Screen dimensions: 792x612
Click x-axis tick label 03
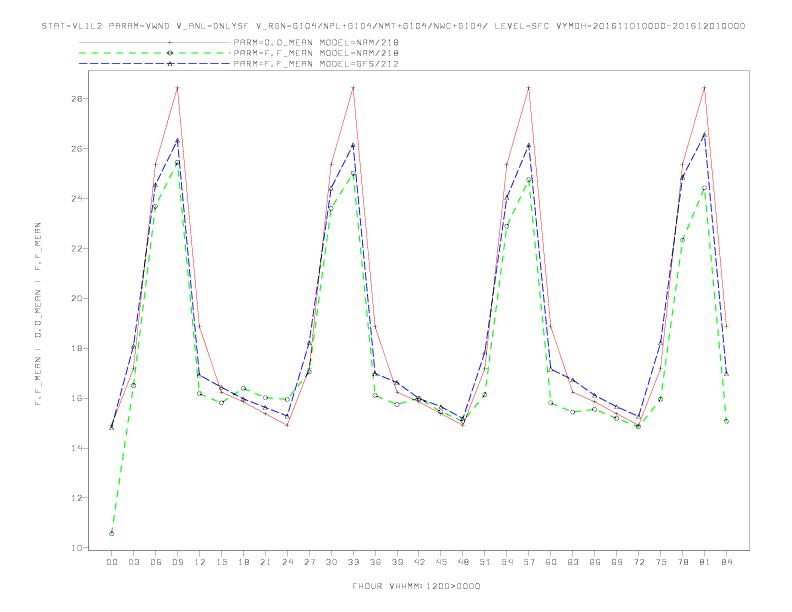(134, 562)
